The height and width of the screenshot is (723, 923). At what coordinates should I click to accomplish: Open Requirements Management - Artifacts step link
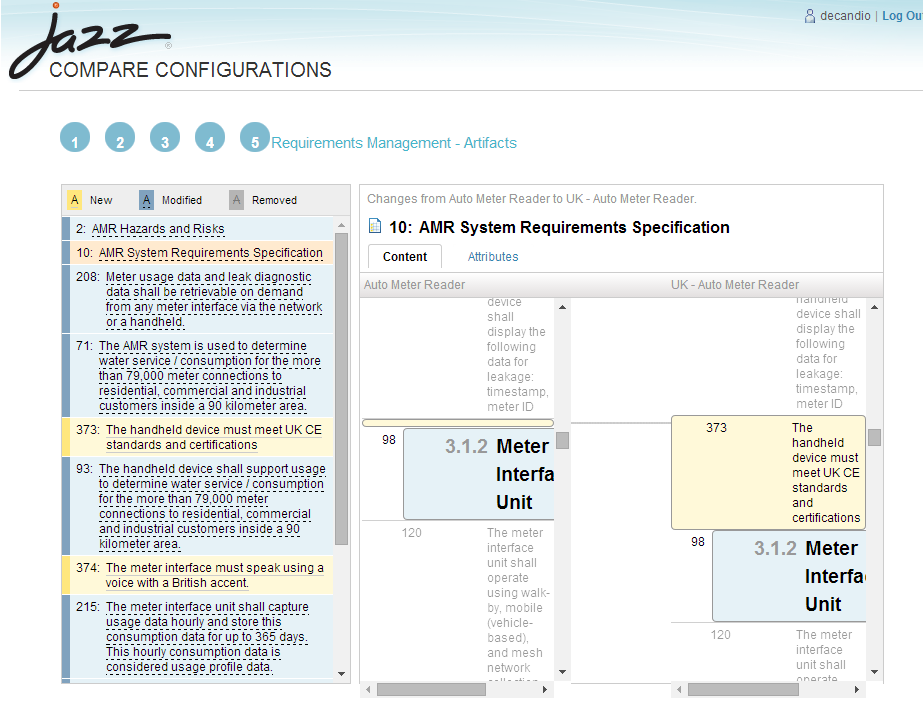tap(394, 143)
